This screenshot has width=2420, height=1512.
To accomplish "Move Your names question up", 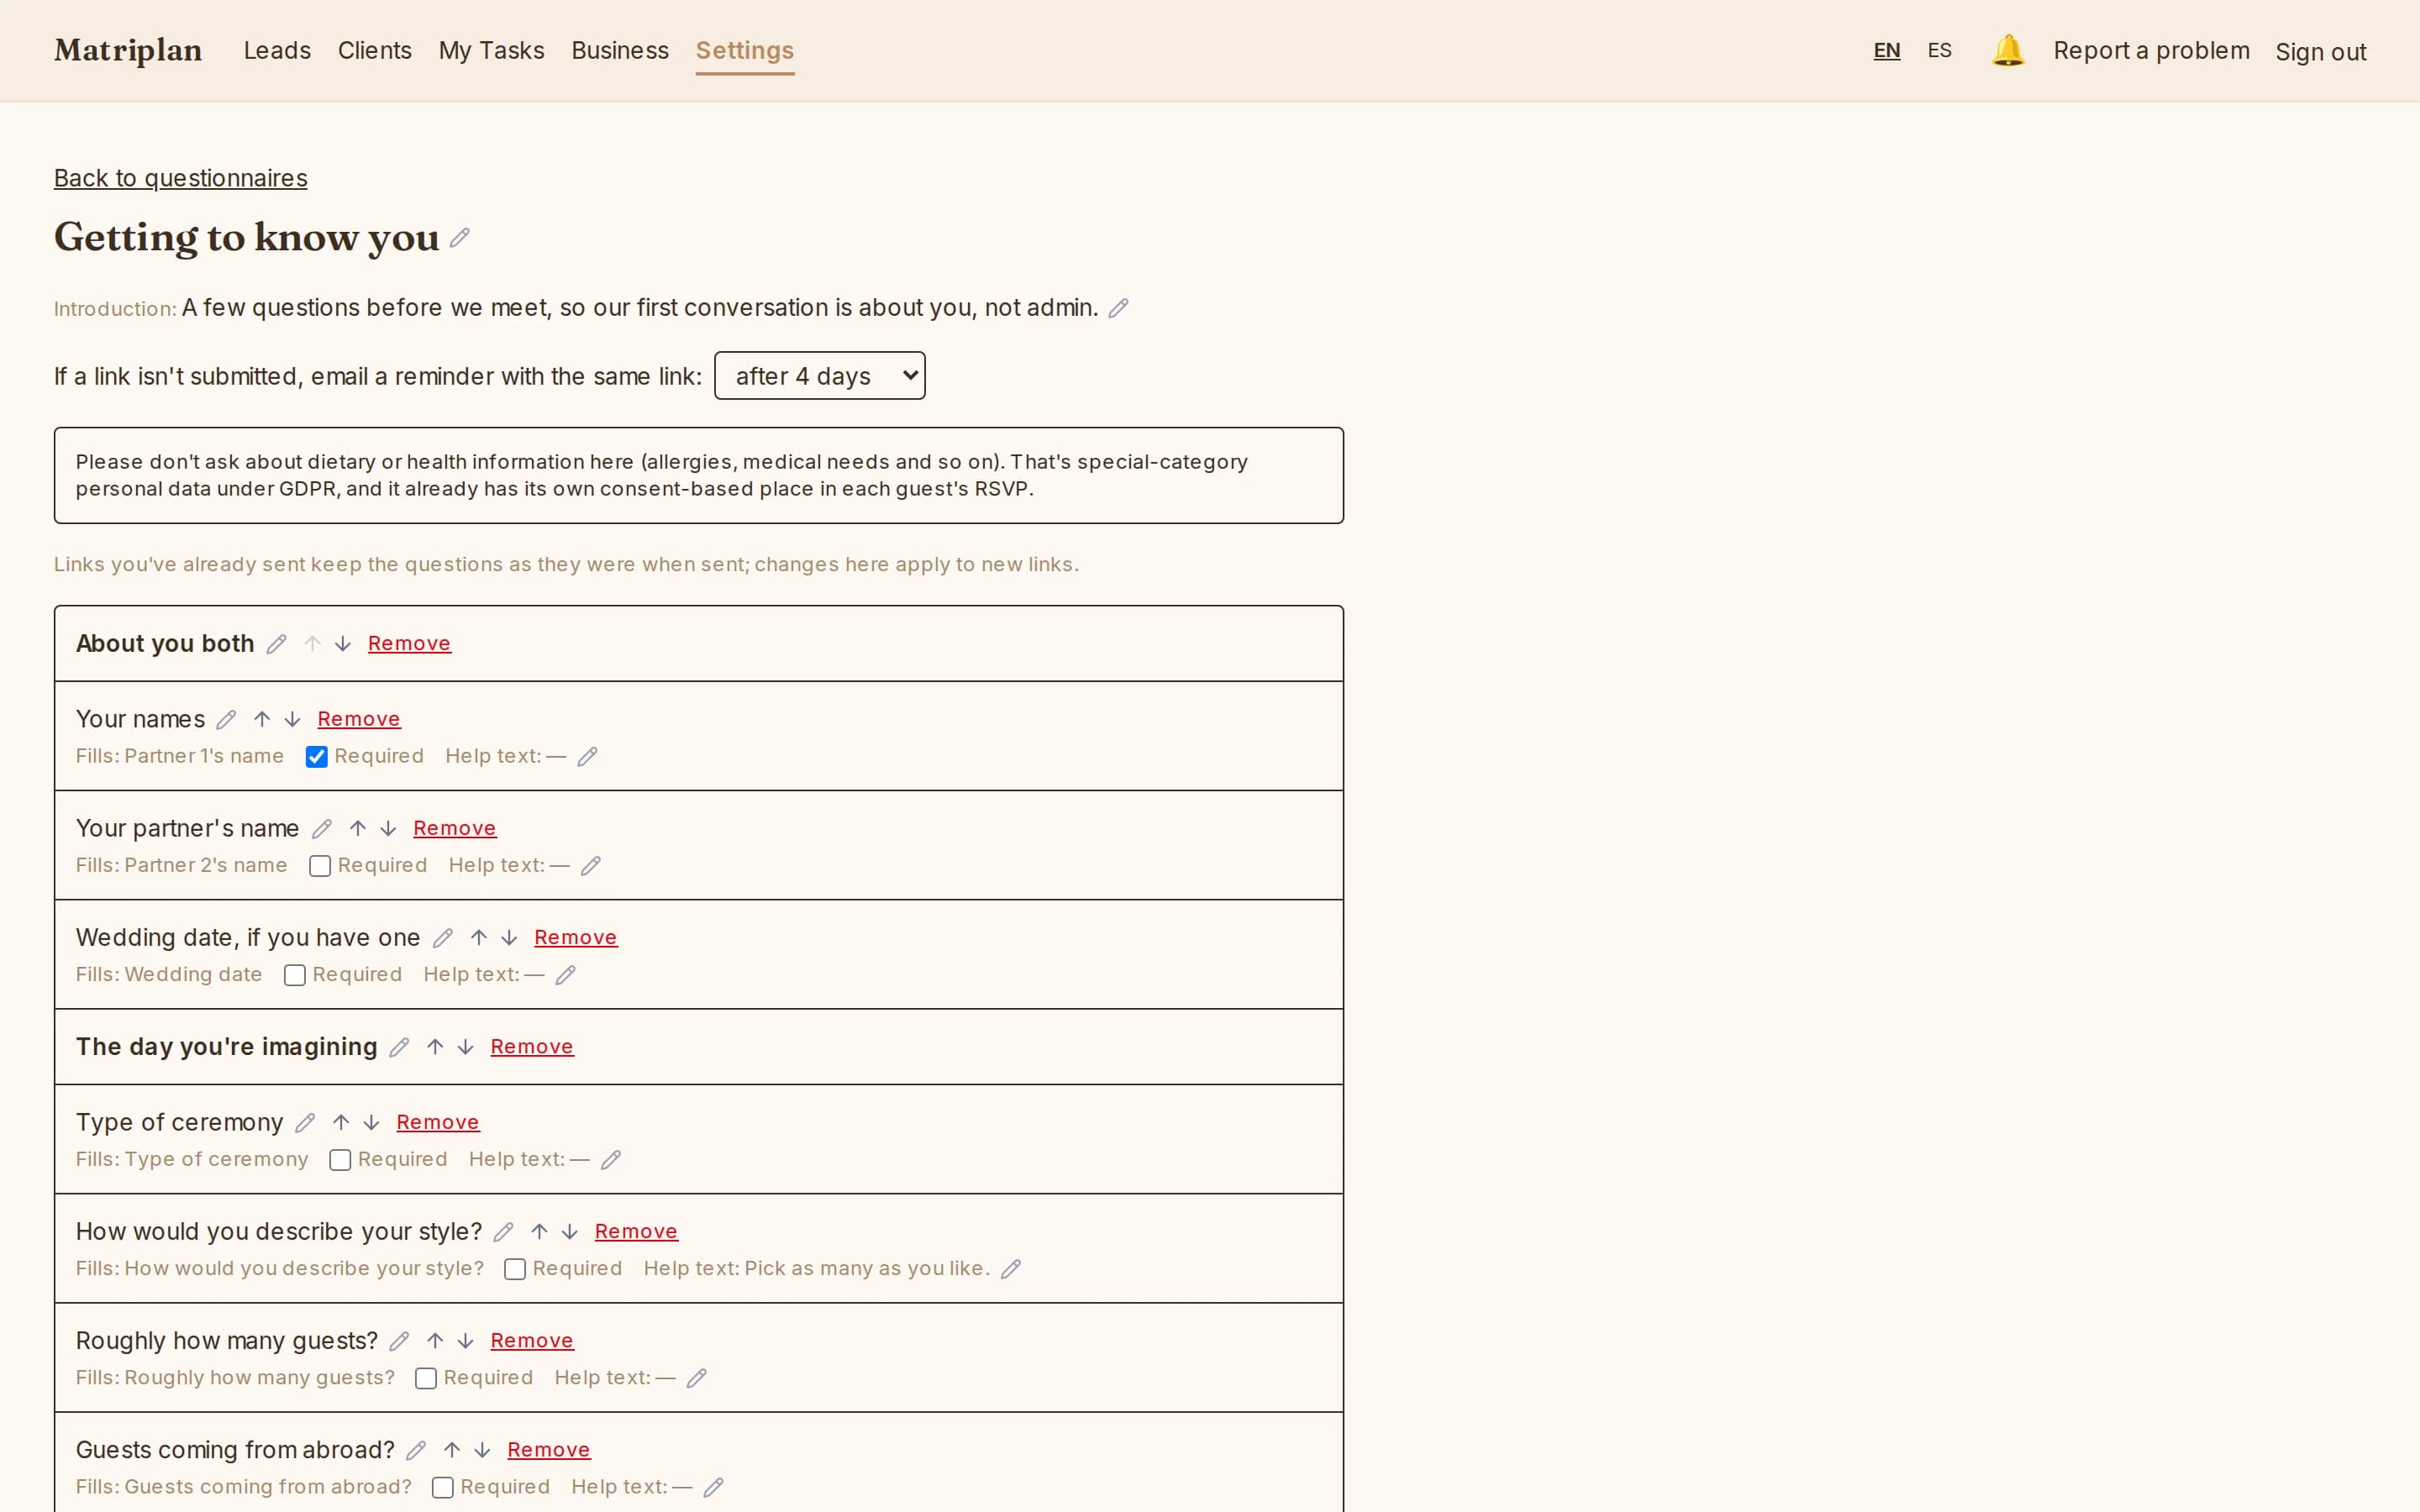I will [262, 720].
